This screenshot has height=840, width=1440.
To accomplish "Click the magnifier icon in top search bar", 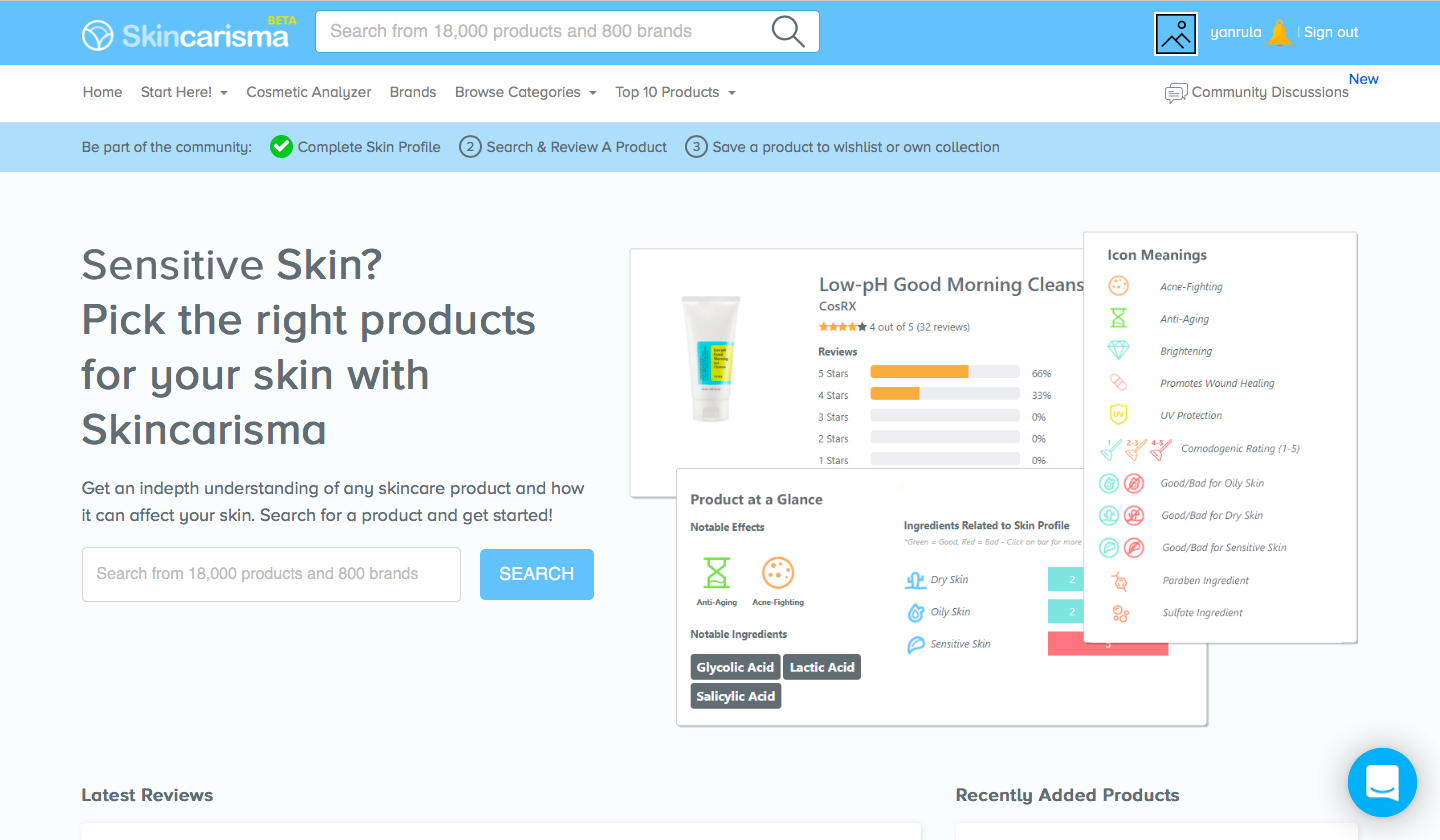I will pos(788,32).
